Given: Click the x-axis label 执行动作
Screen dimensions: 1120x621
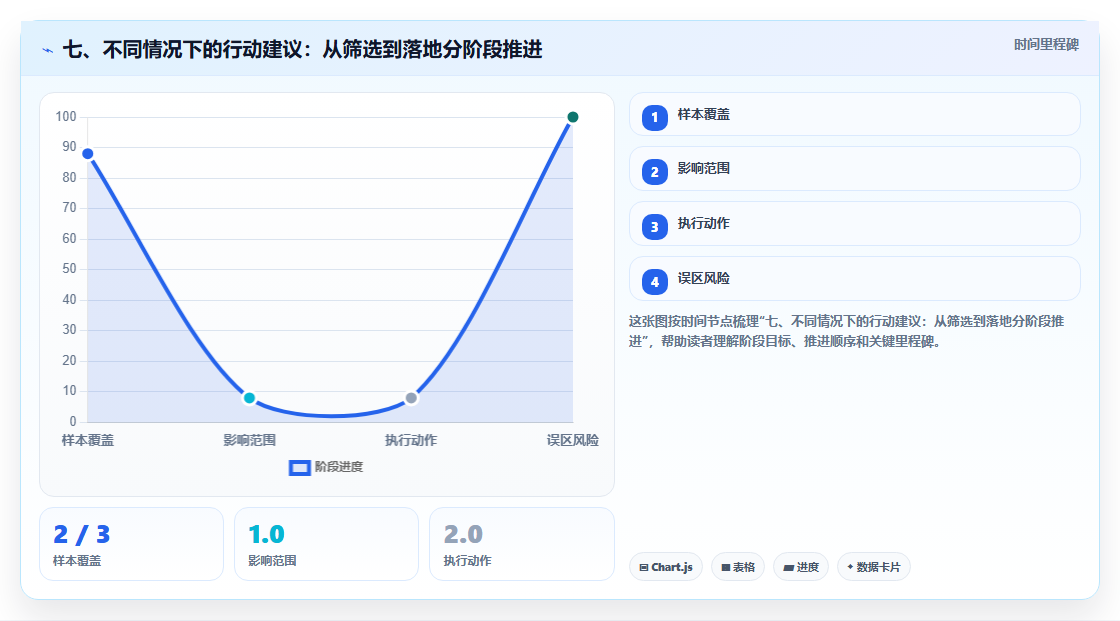Looking at the screenshot, I should tap(411, 441).
